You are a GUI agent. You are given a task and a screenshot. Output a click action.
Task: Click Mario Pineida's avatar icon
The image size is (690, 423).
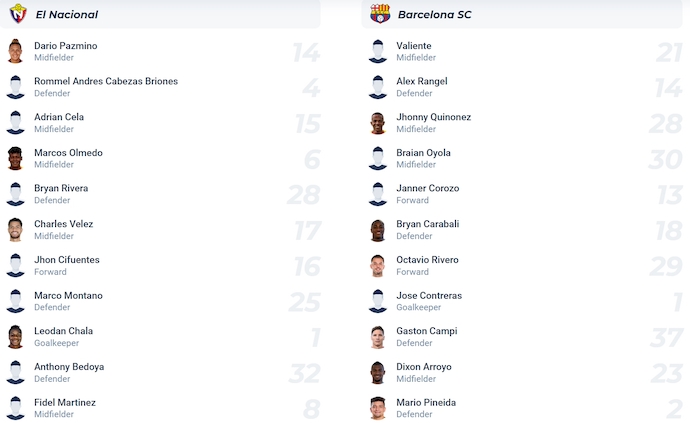pyautogui.click(x=377, y=408)
